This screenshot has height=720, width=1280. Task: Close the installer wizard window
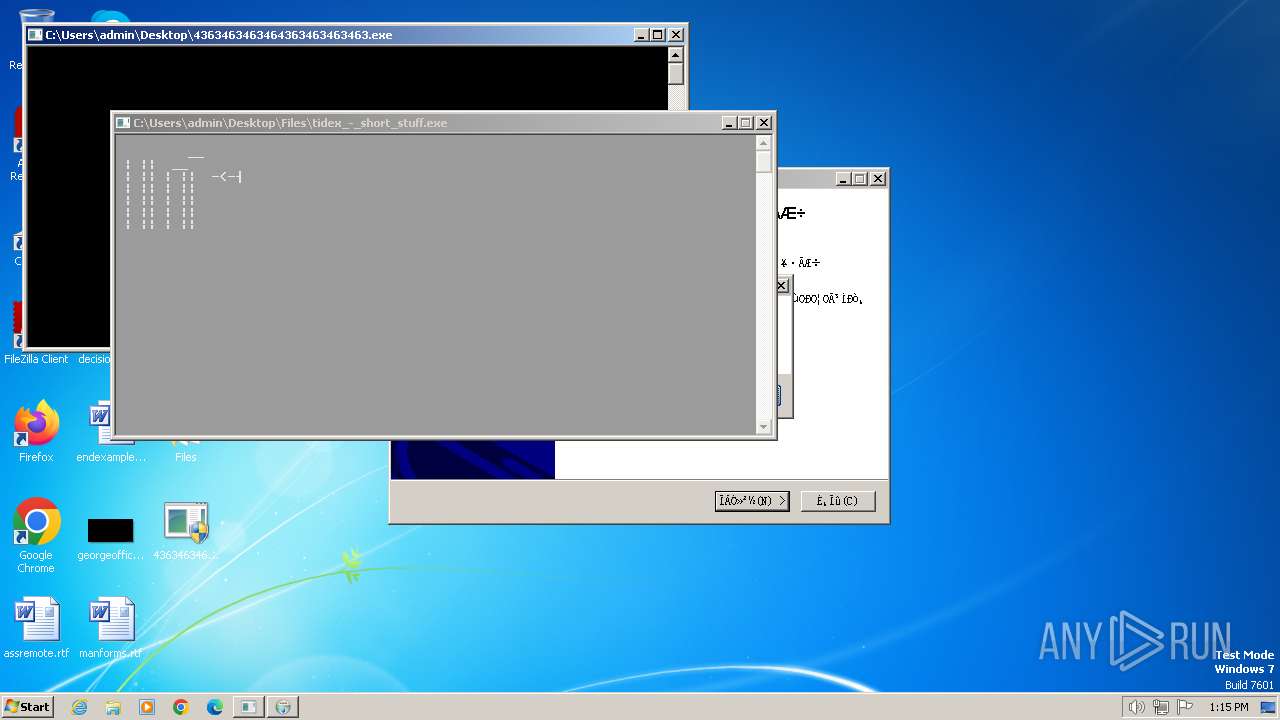click(x=878, y=179)
